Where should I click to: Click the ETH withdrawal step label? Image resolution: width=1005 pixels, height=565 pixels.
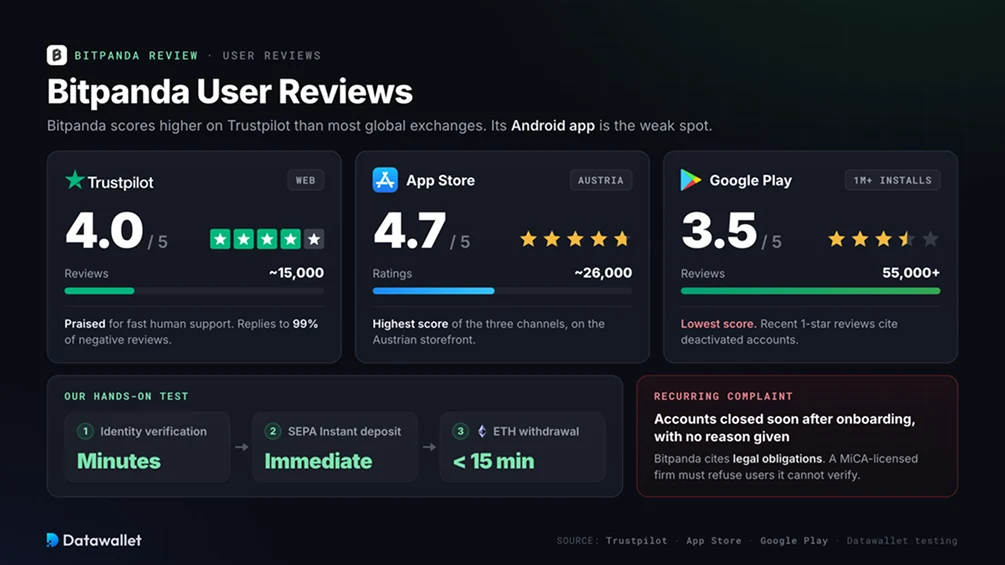tap(536, 432)
